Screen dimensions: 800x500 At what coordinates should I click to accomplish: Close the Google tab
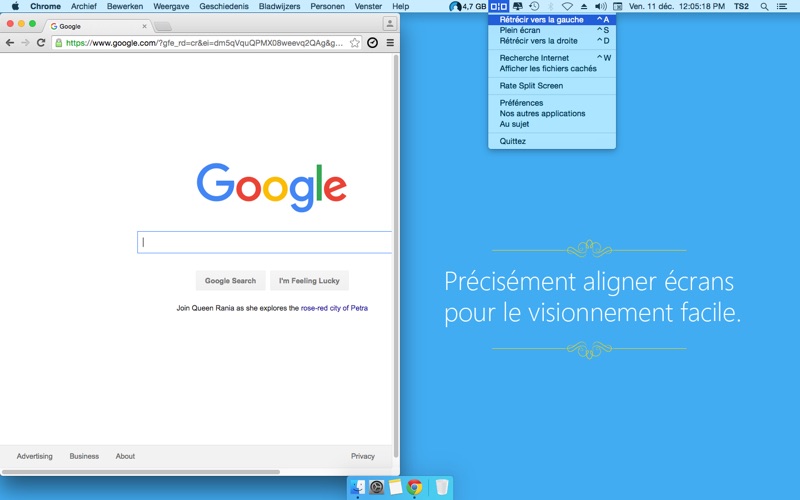tap(144, 26)
